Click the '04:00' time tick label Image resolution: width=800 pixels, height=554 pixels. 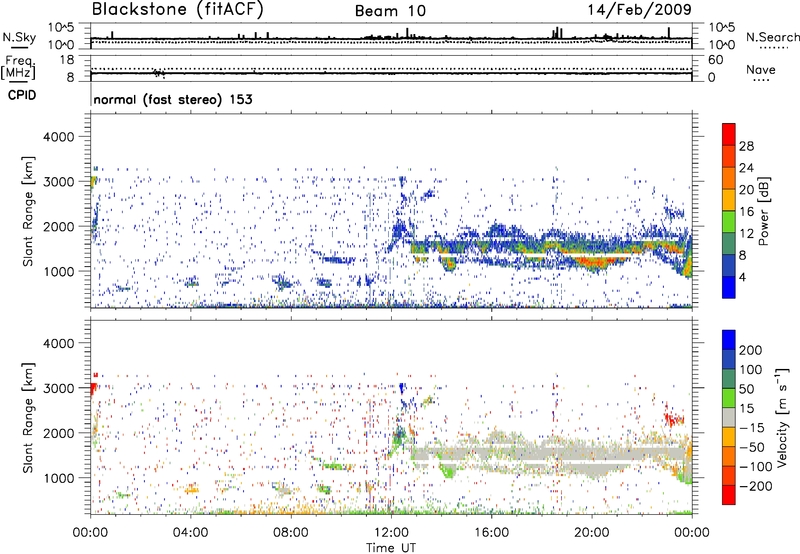[x=190, y=533]
